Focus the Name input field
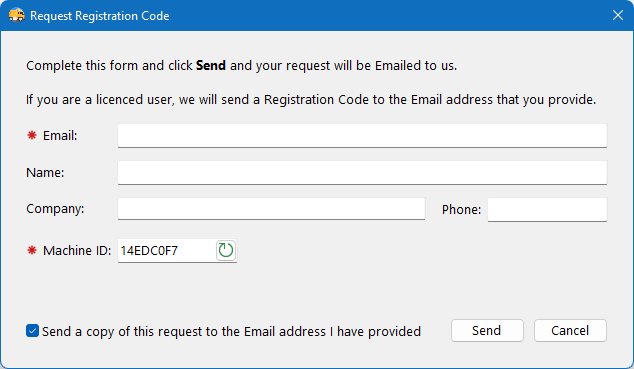This screenshot has height=369, width=634. (x=362, y=173)
